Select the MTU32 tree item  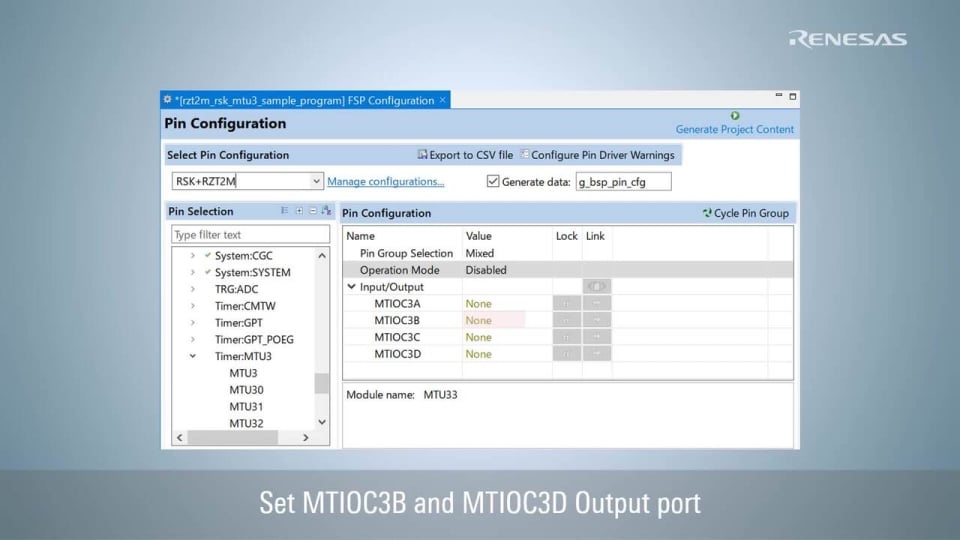(246, 423)
